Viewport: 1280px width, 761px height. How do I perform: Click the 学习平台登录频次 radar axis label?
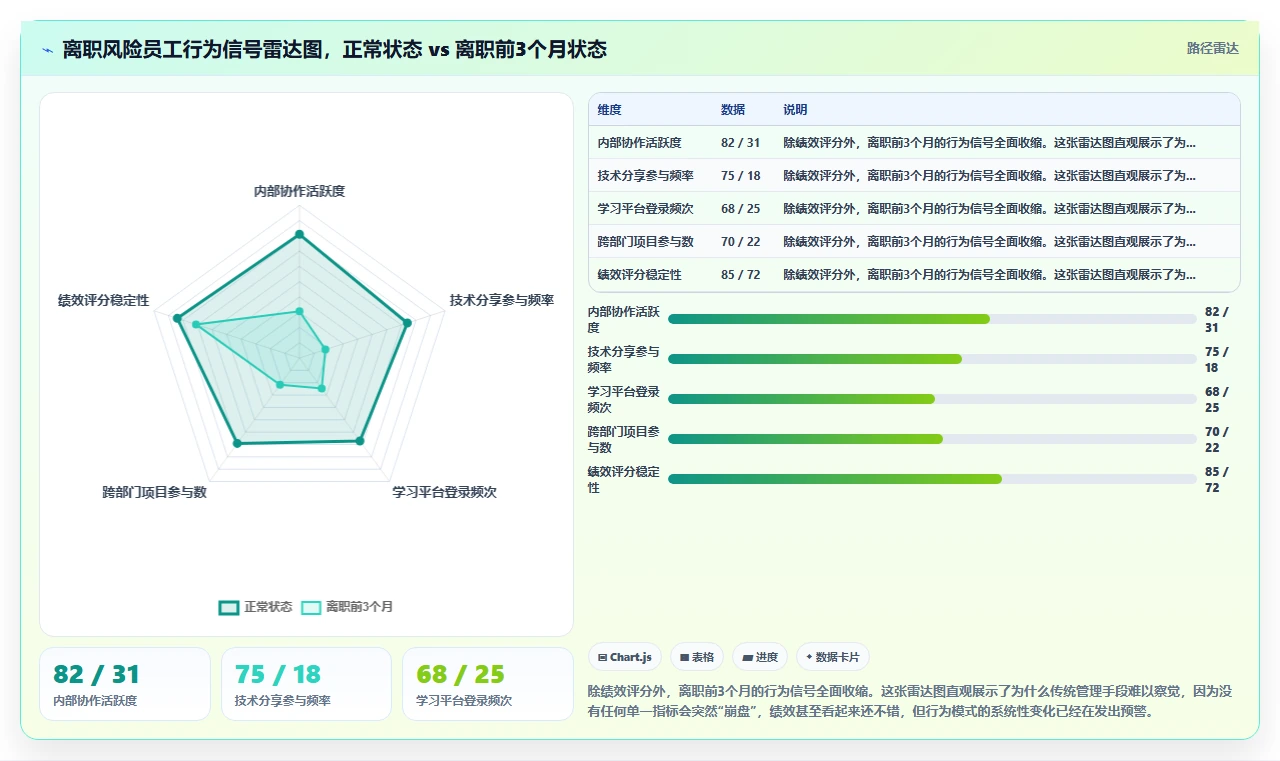click(444, 492)
